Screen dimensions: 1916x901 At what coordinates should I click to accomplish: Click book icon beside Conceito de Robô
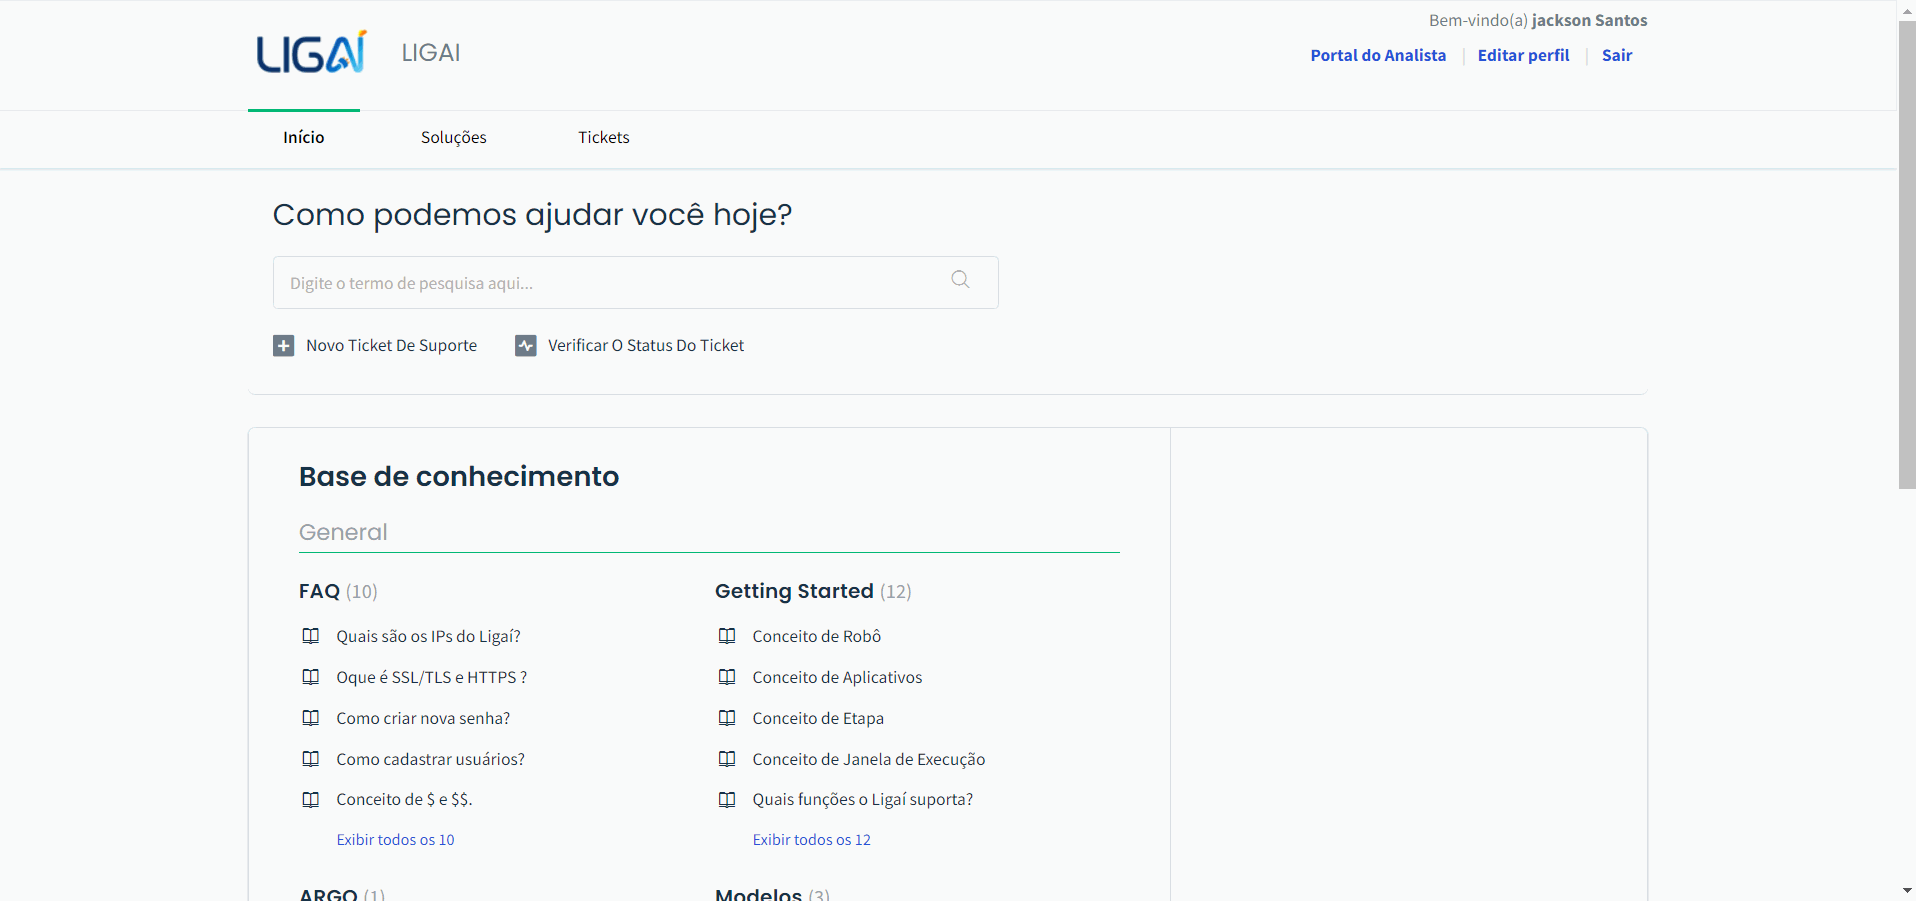(727, 636)
